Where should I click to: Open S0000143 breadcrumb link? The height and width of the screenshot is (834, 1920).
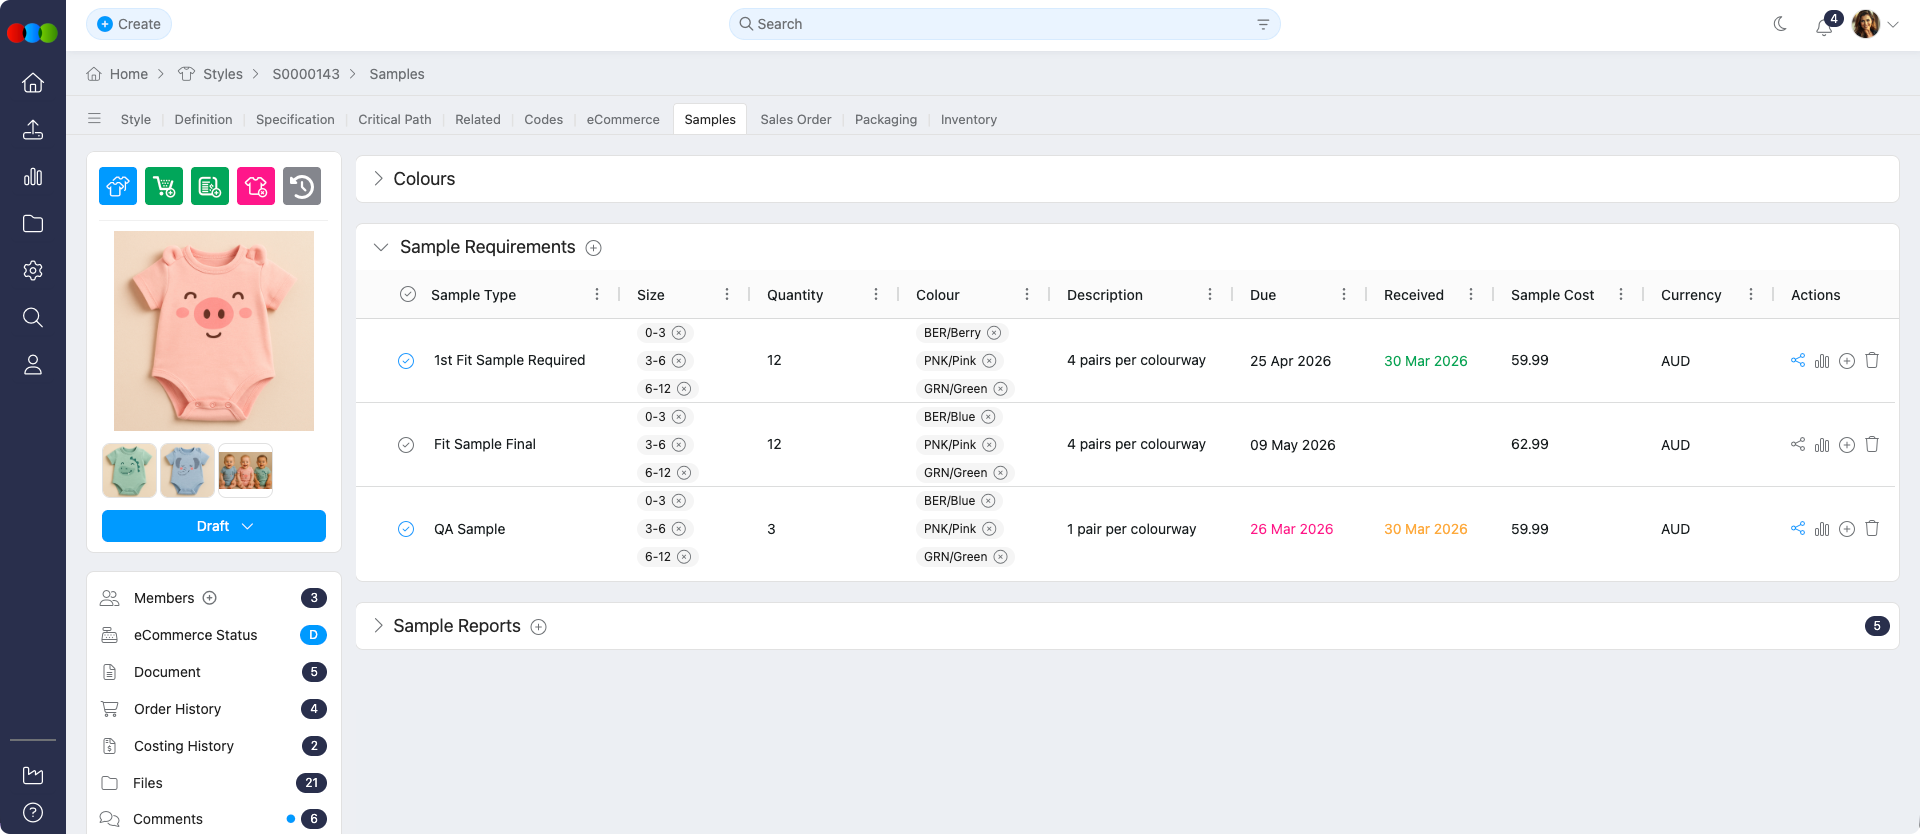coord(306,74)
